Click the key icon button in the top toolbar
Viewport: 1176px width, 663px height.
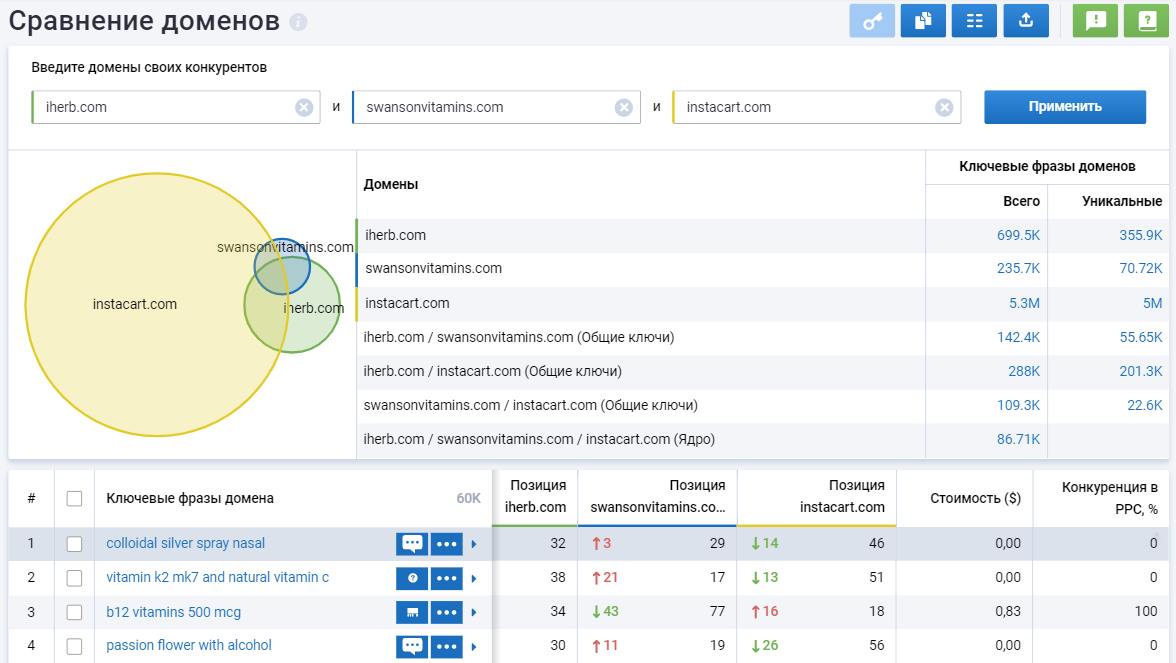[x=872, y=21]
